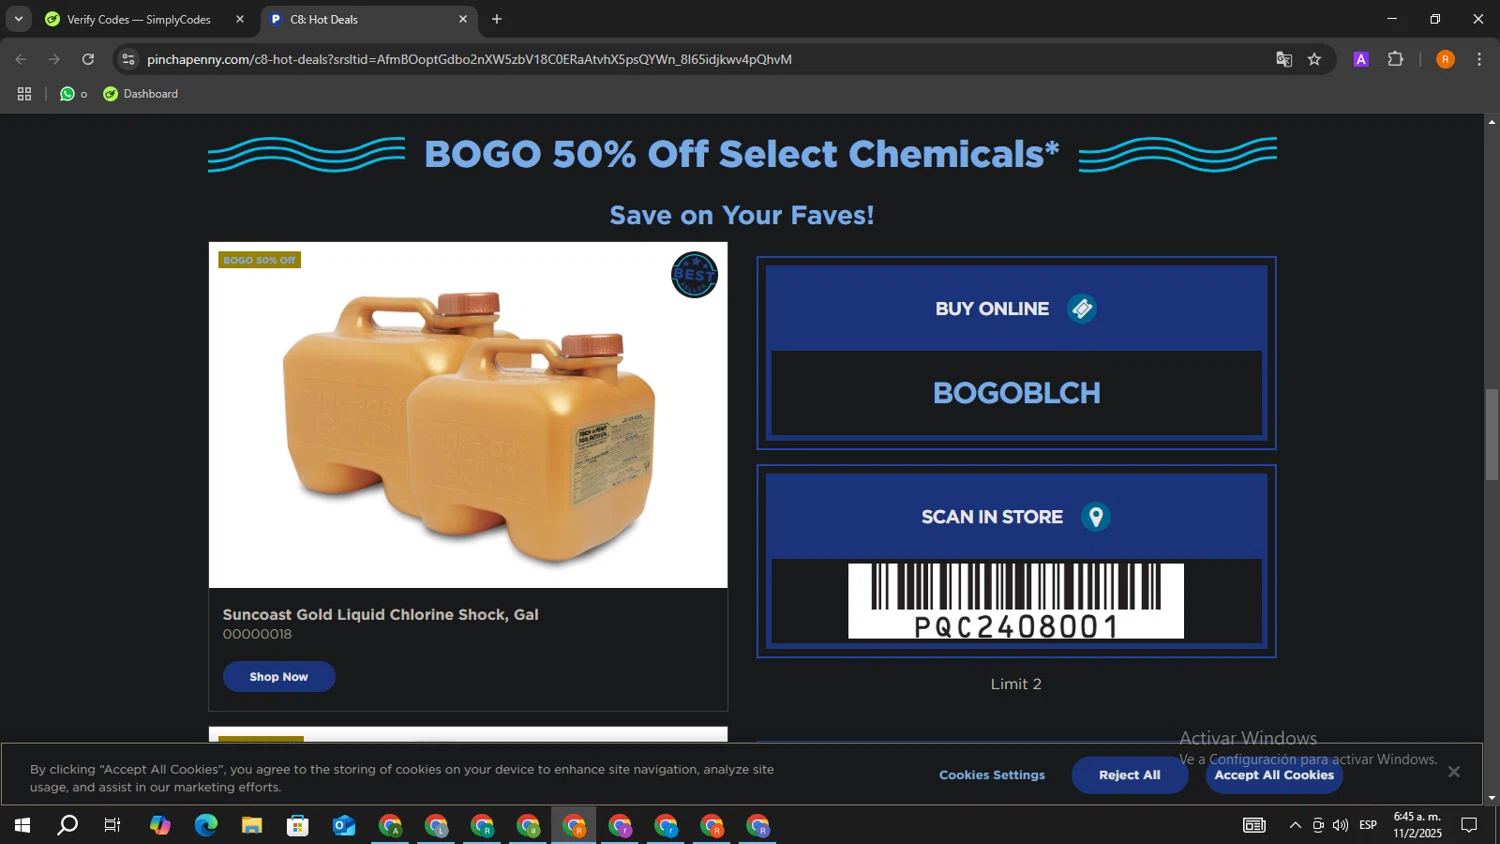Screen dimensions: 1500x844
Task: Open Outlook from the taskbar
Action: tap(344, 826)
